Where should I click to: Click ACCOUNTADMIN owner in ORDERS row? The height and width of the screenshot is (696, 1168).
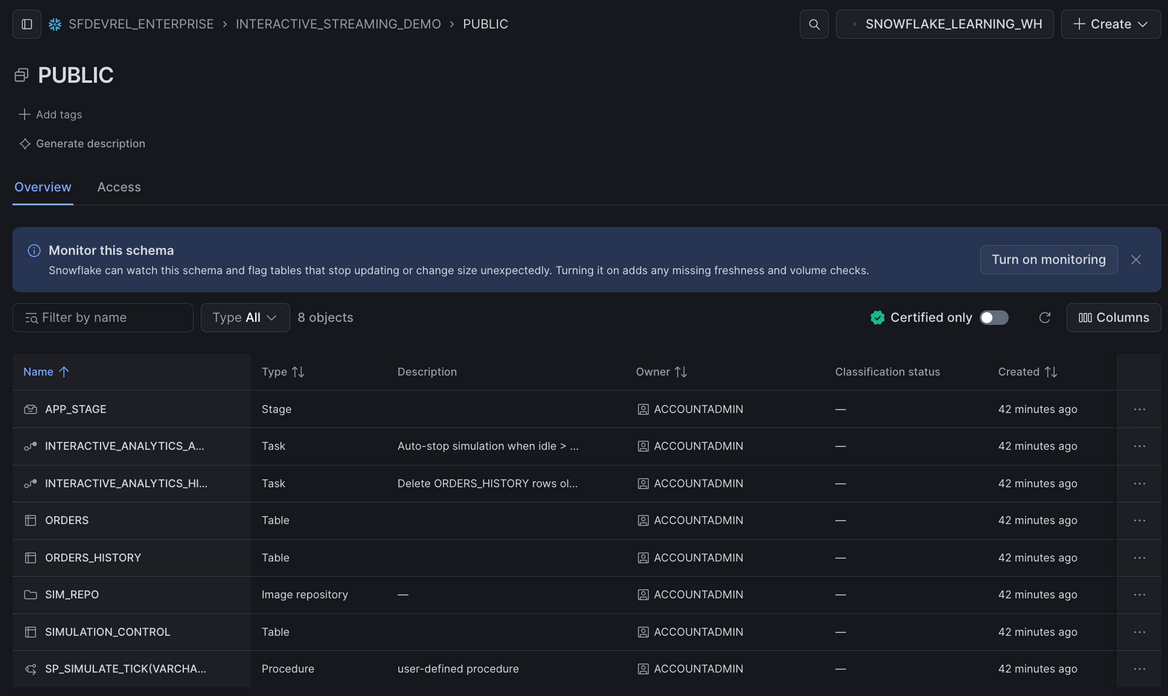tap(698, 520)
